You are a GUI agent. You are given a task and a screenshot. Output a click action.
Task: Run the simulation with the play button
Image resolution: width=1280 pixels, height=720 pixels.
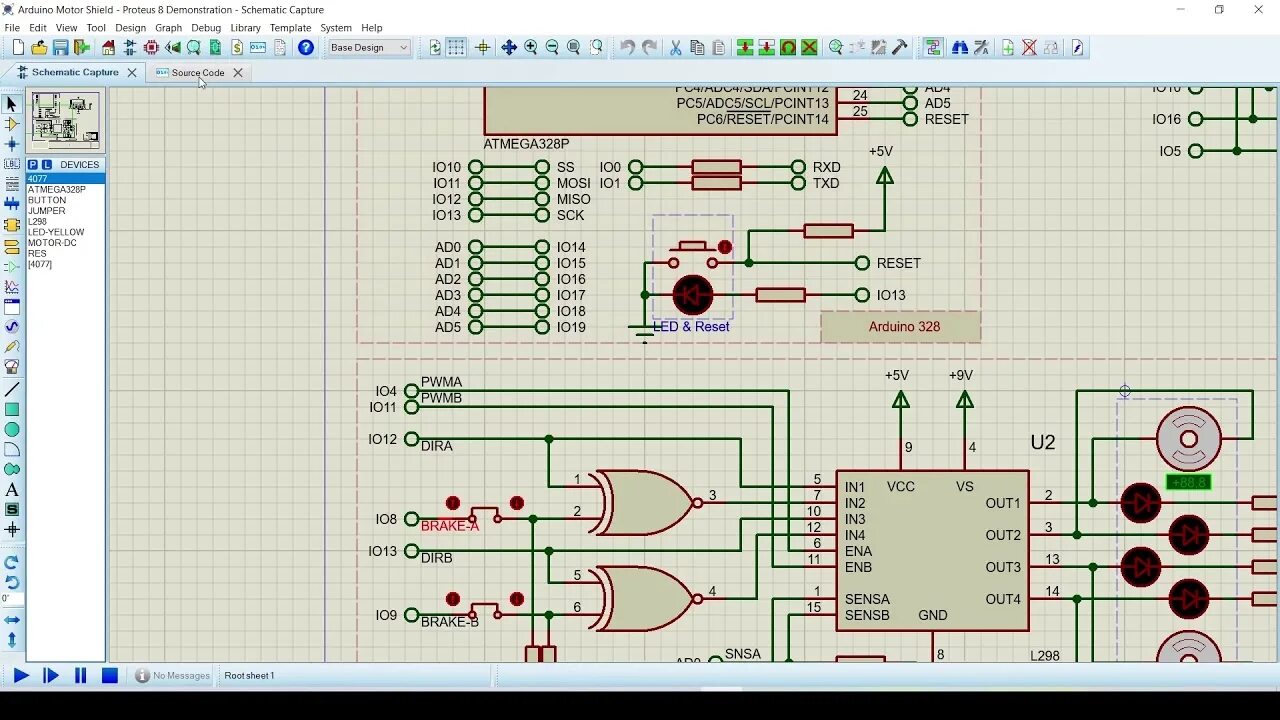point(20,676)
